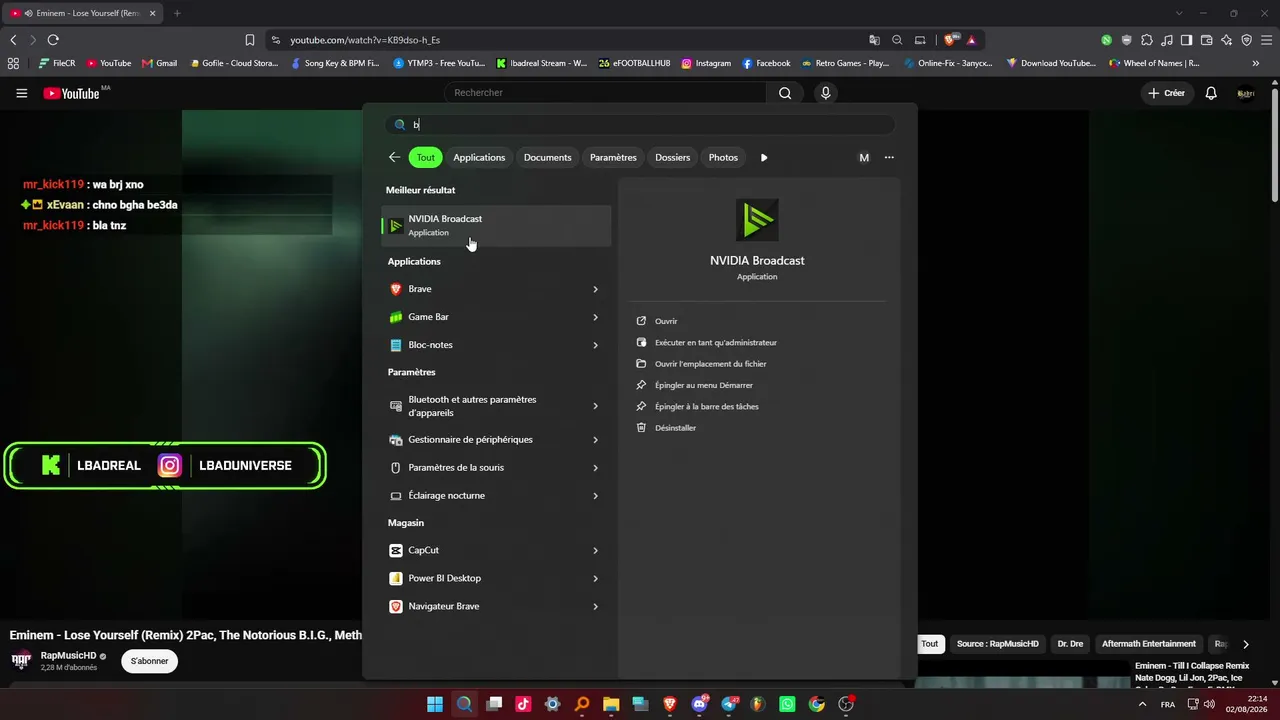
Task: Open Brave main menu hamburger
Action: point(1266,40)
